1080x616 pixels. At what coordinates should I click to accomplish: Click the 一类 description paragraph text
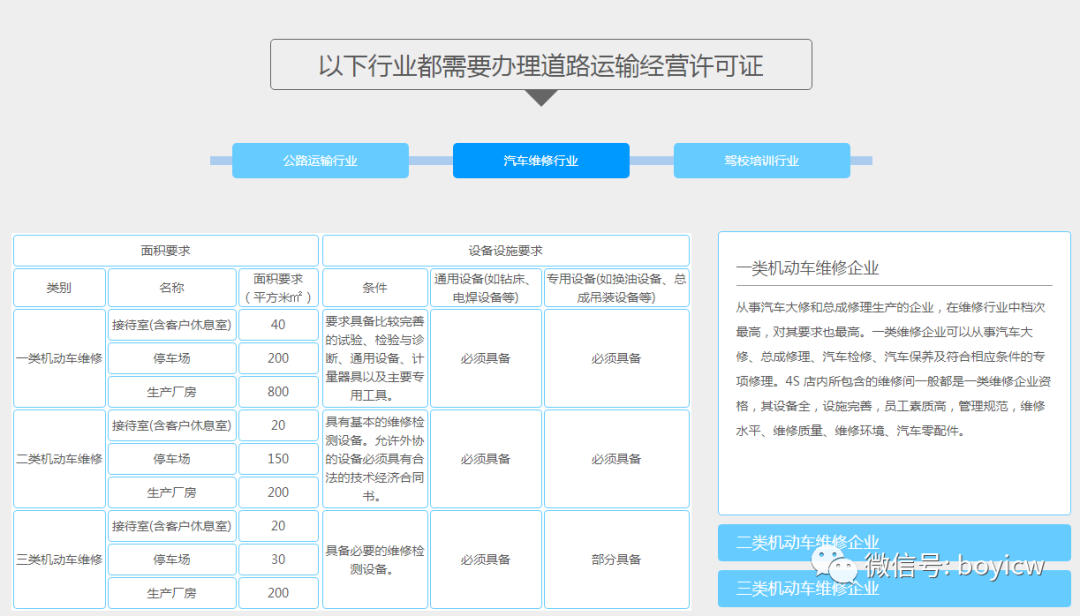tap(893, 369)
